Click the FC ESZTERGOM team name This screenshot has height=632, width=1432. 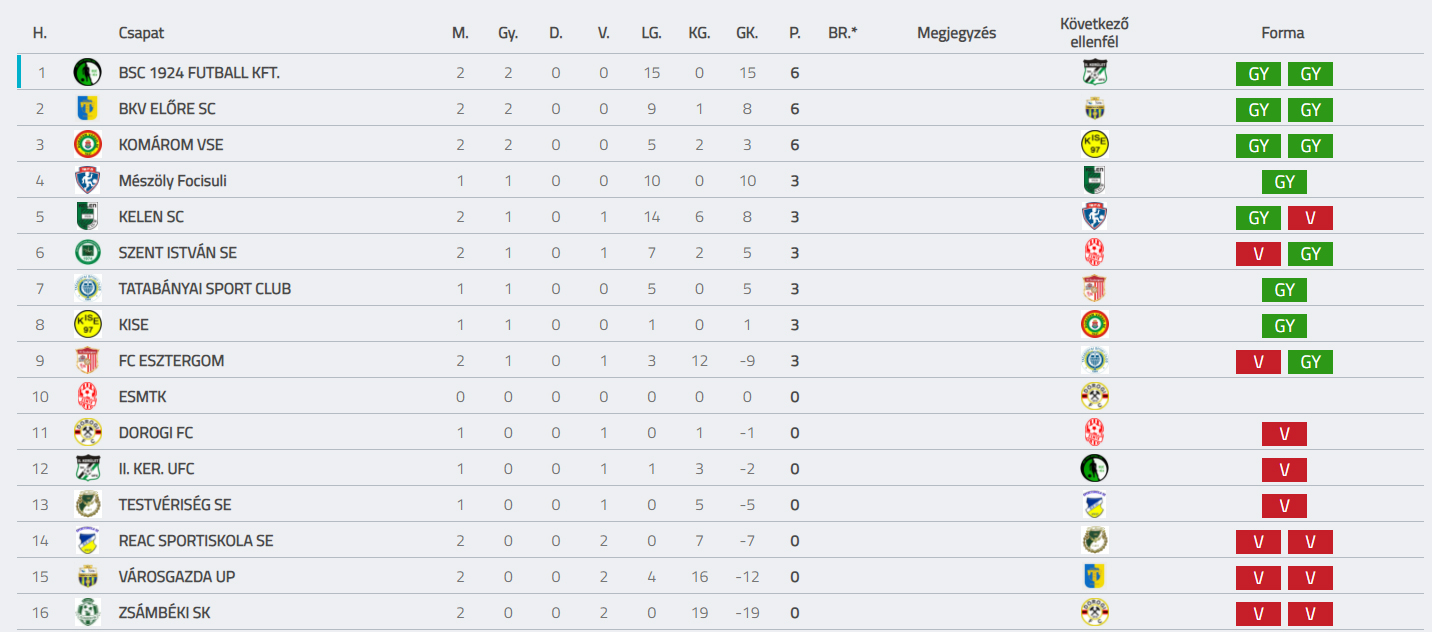171,361
